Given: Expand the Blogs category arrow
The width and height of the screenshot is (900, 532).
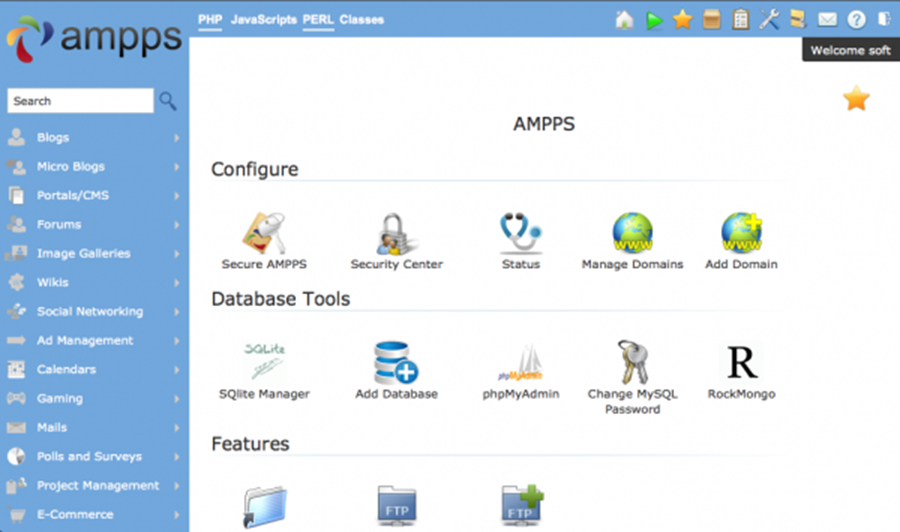Looking at the screenshot, I should pos(177,138).
